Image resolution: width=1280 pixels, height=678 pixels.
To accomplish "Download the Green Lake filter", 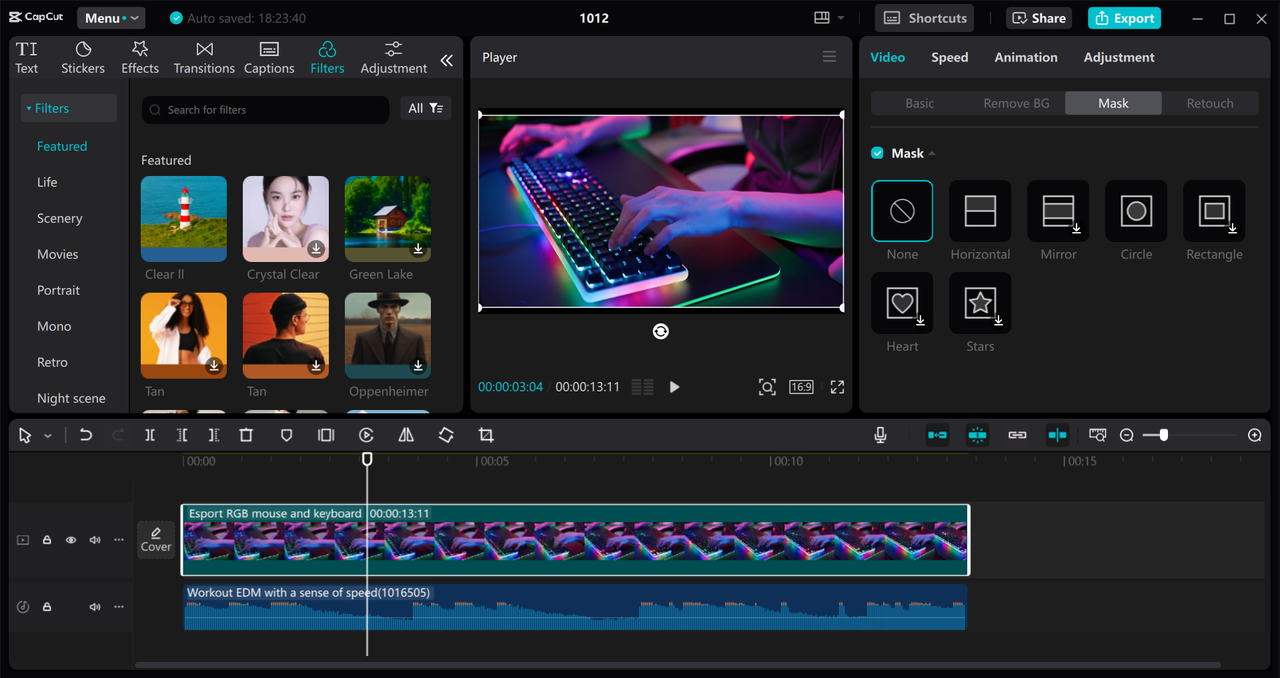I will [418, 248].
